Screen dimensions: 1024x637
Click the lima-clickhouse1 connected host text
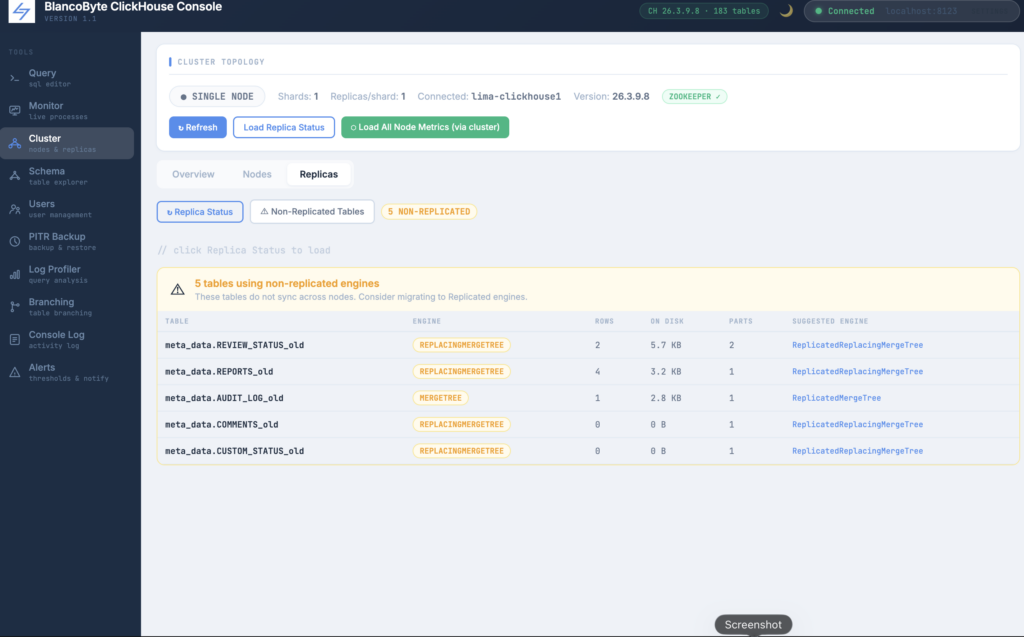[x=516, y=97]
